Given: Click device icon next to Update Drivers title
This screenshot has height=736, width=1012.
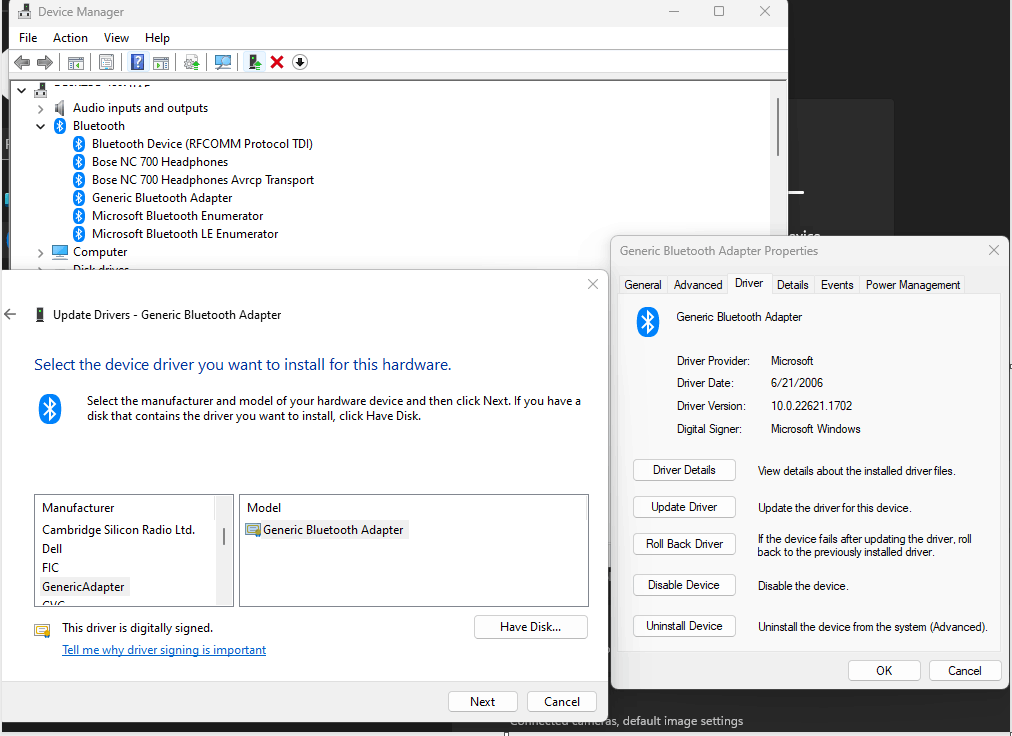Looking at the screenshot, I should 40,315.
